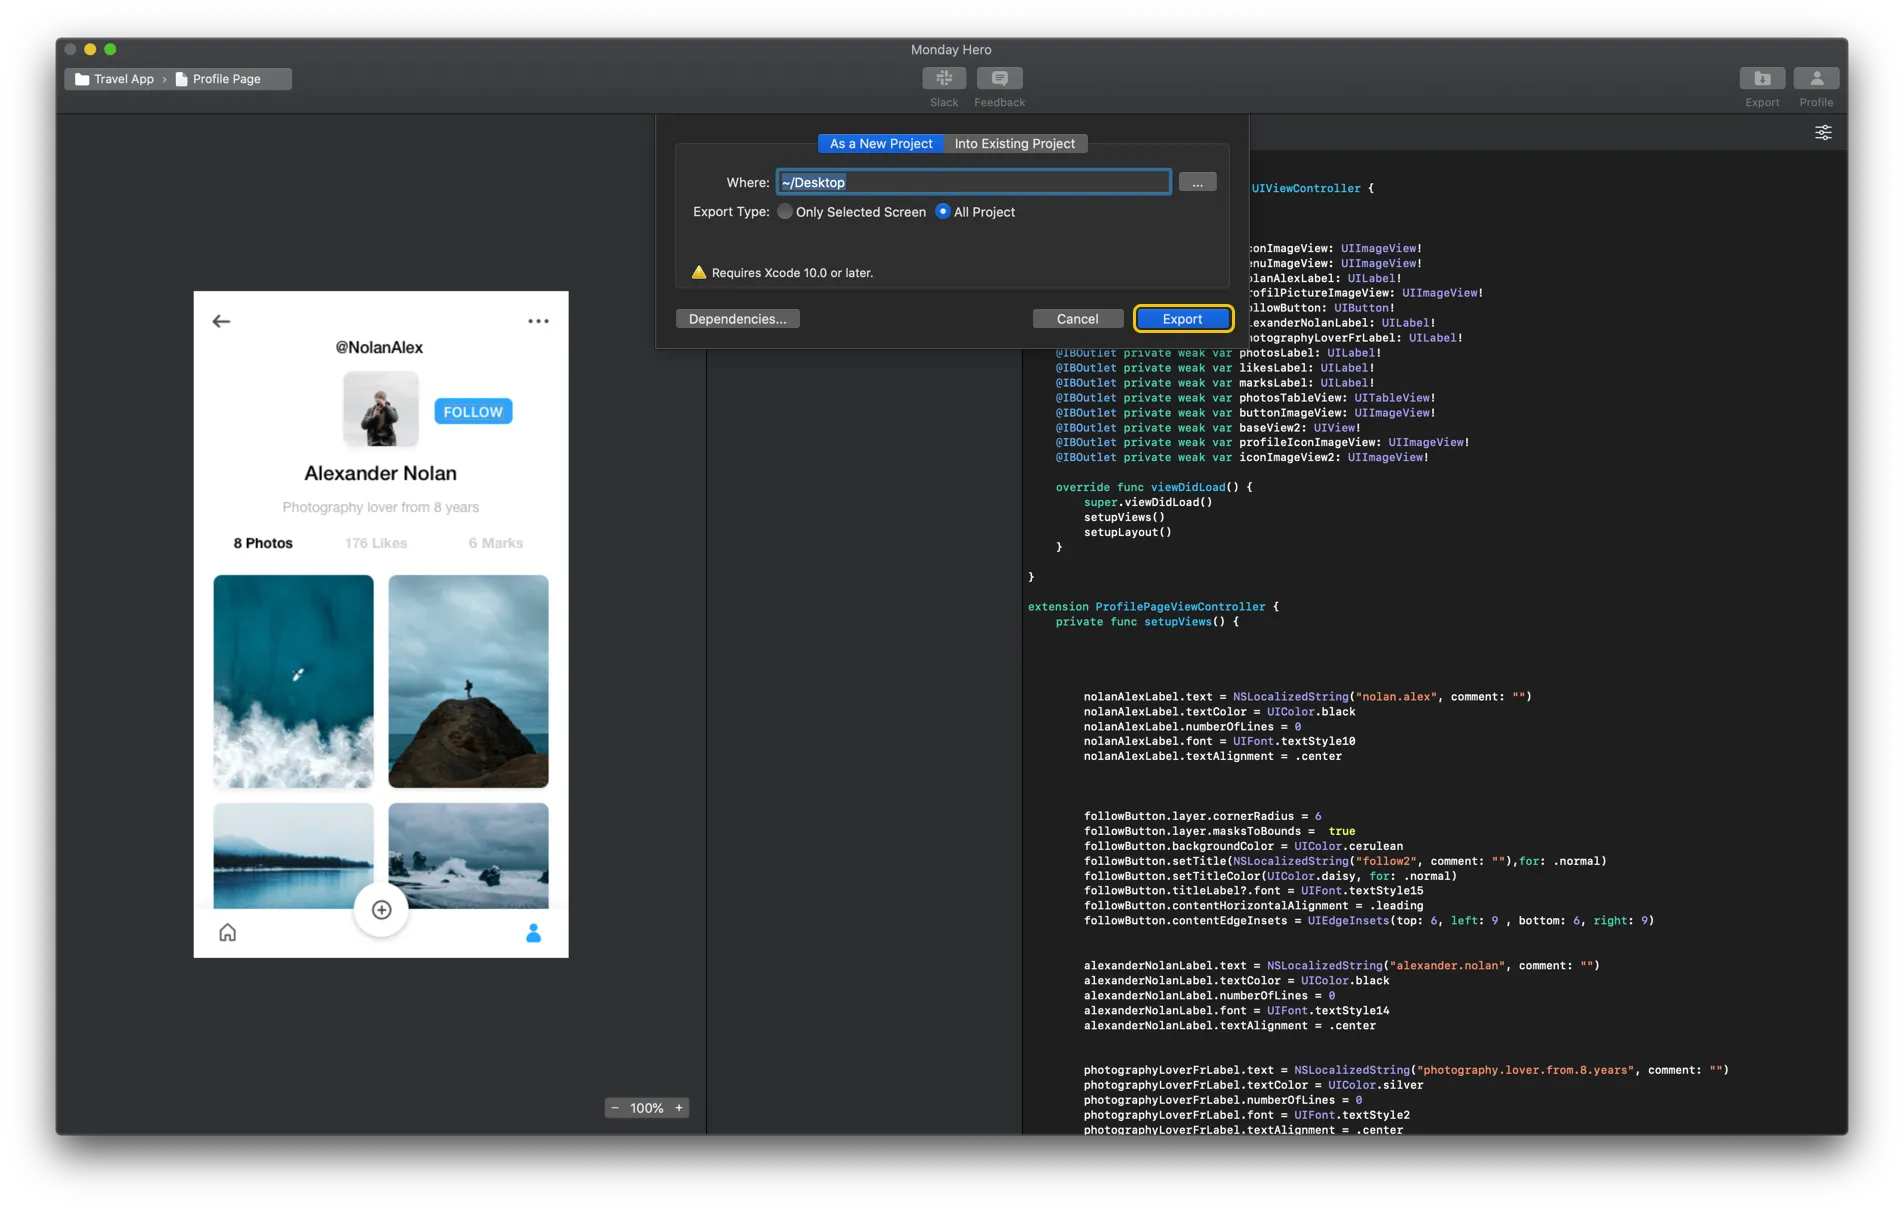Click 'photosTableView: UITableView!' outlet line
Screen dimensions: 1904x1209
click(x=1245, y=398)
